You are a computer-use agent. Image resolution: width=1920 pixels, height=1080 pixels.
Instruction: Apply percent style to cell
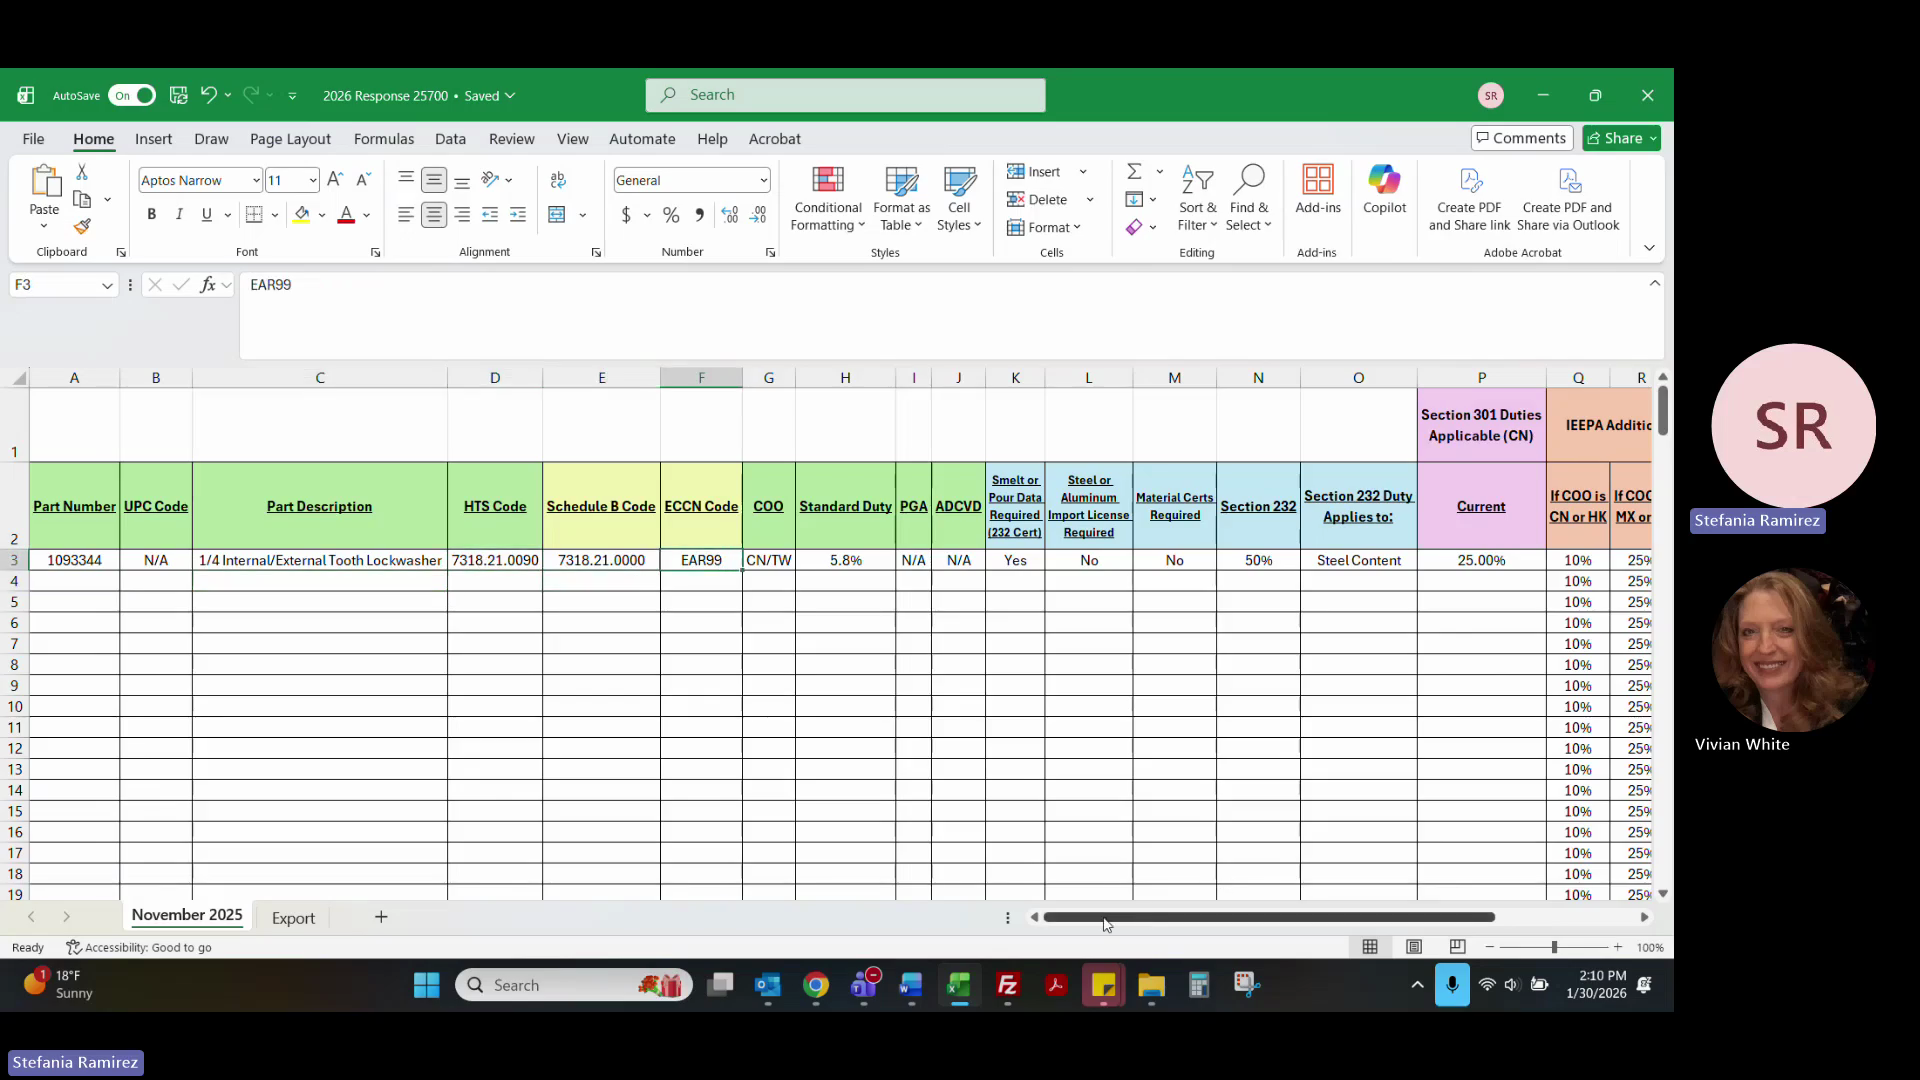coord(671,215)
